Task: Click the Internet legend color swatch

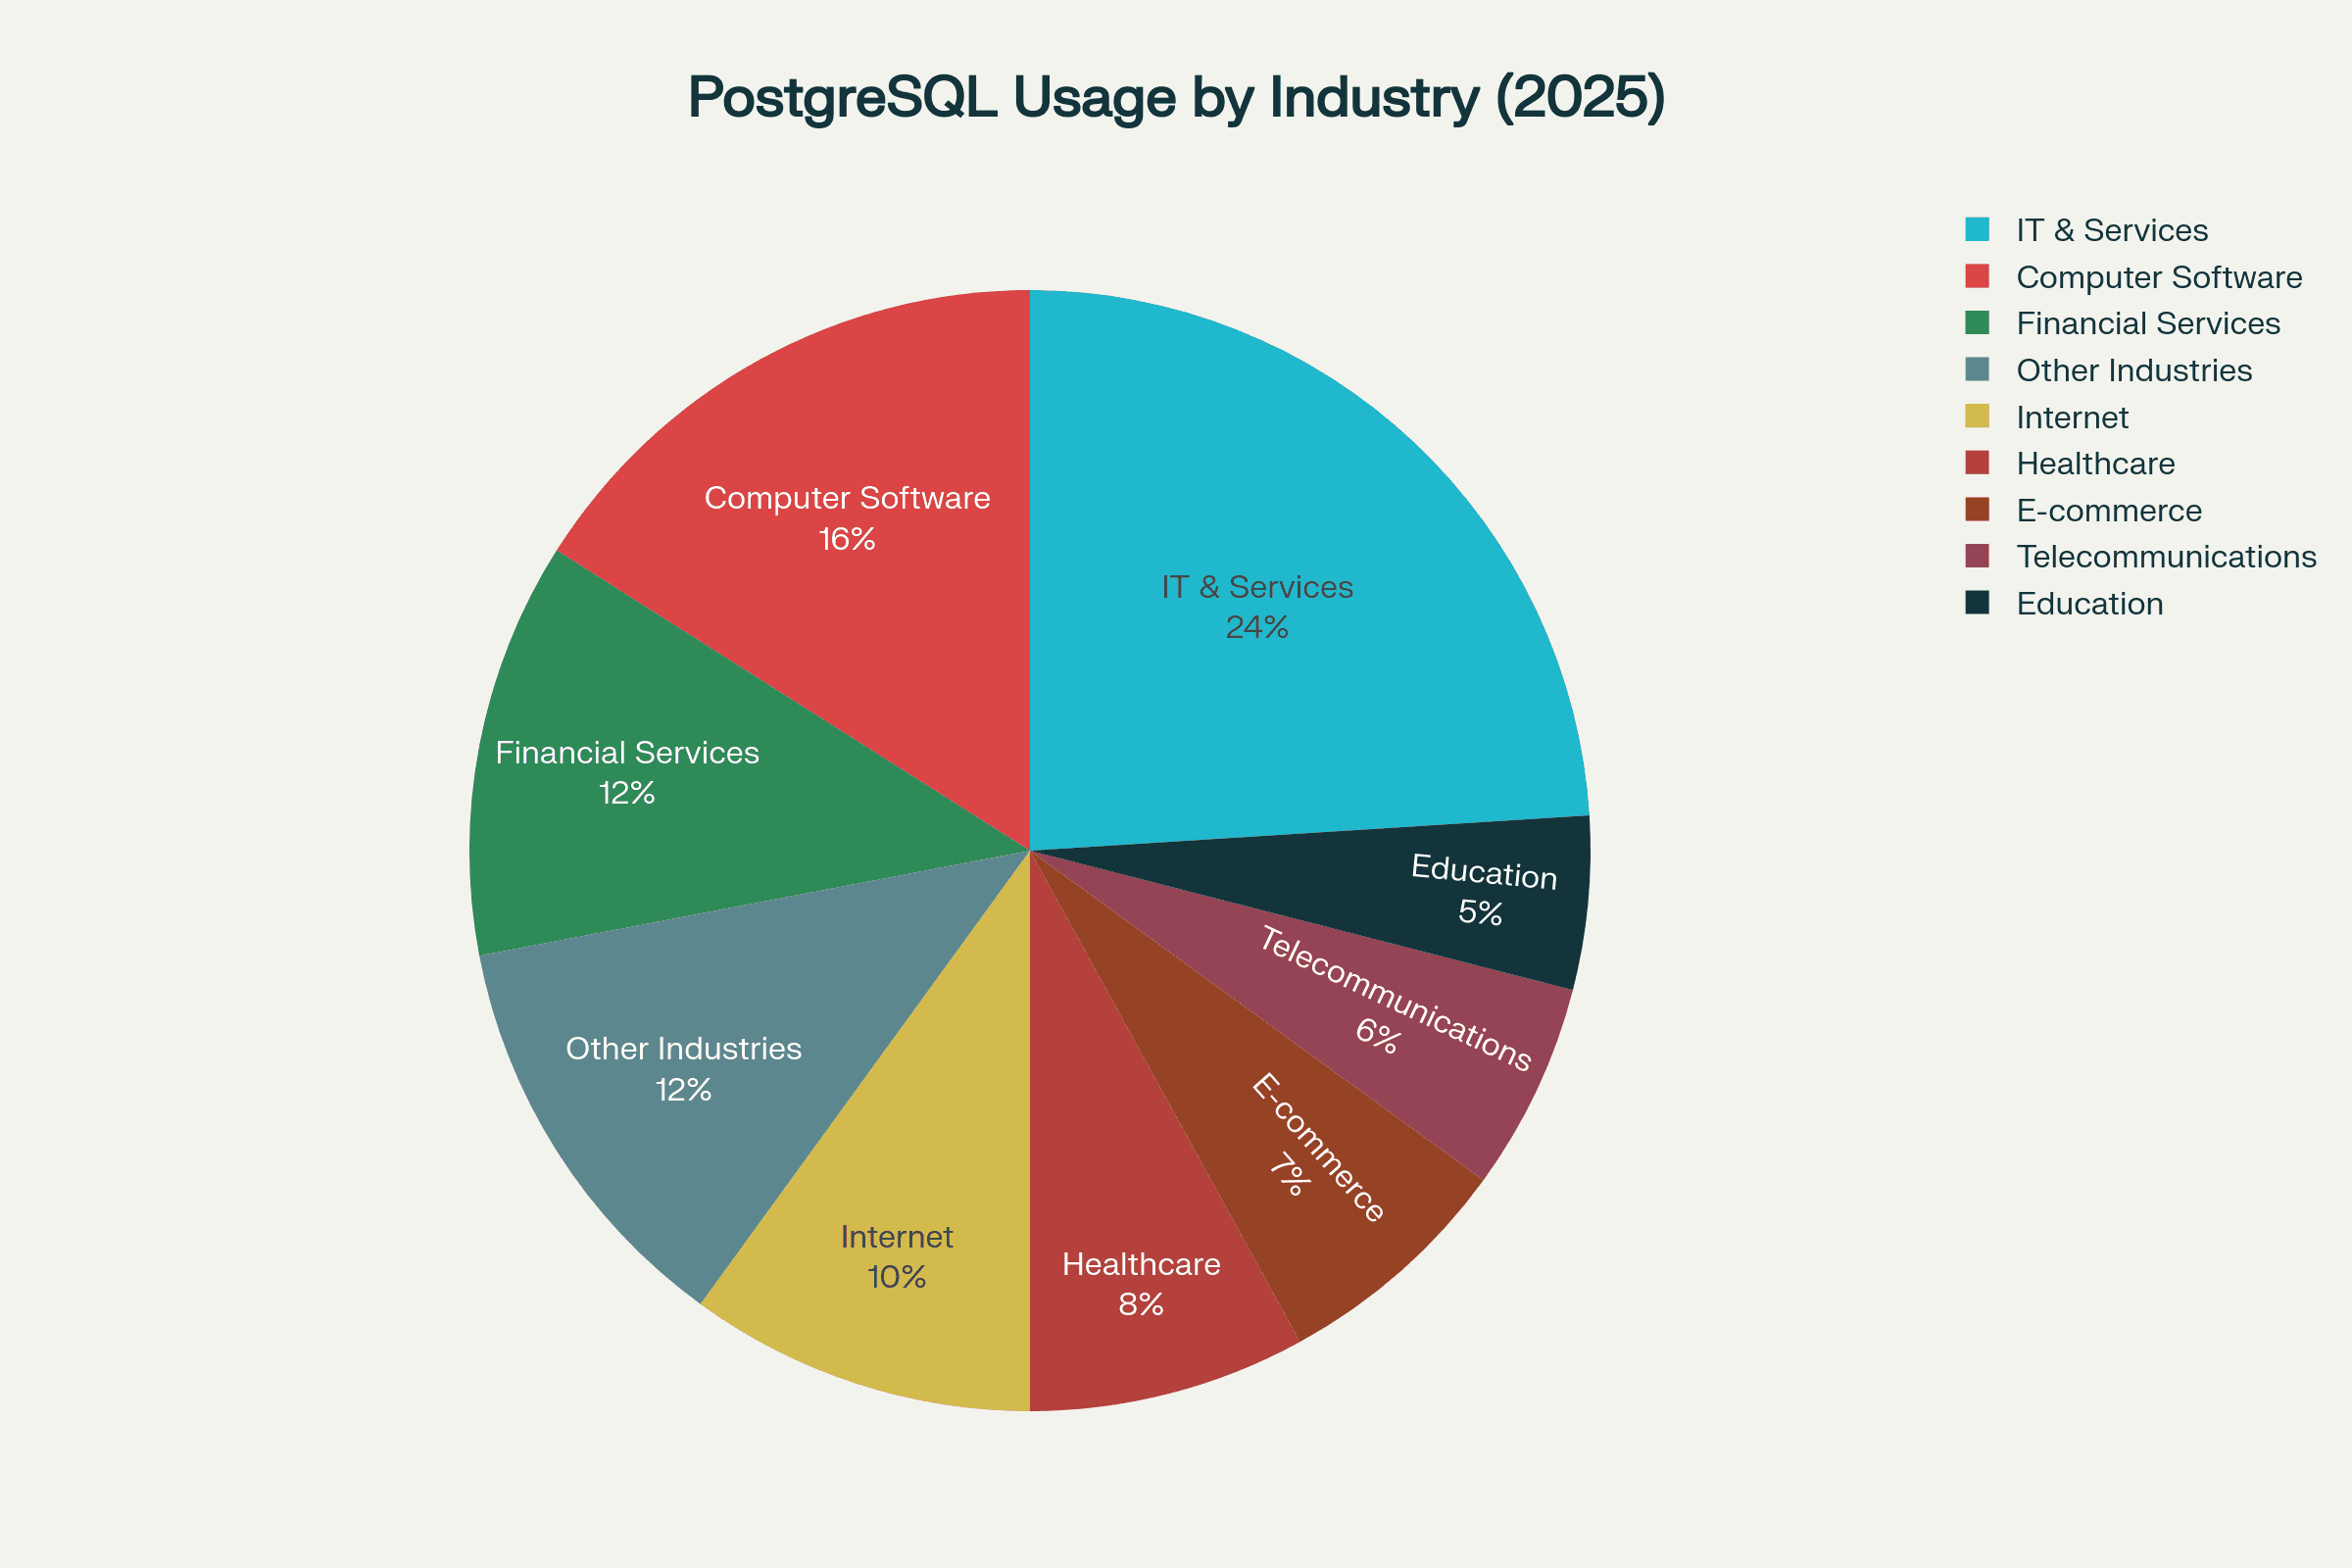Action: tap(1977, 416)
